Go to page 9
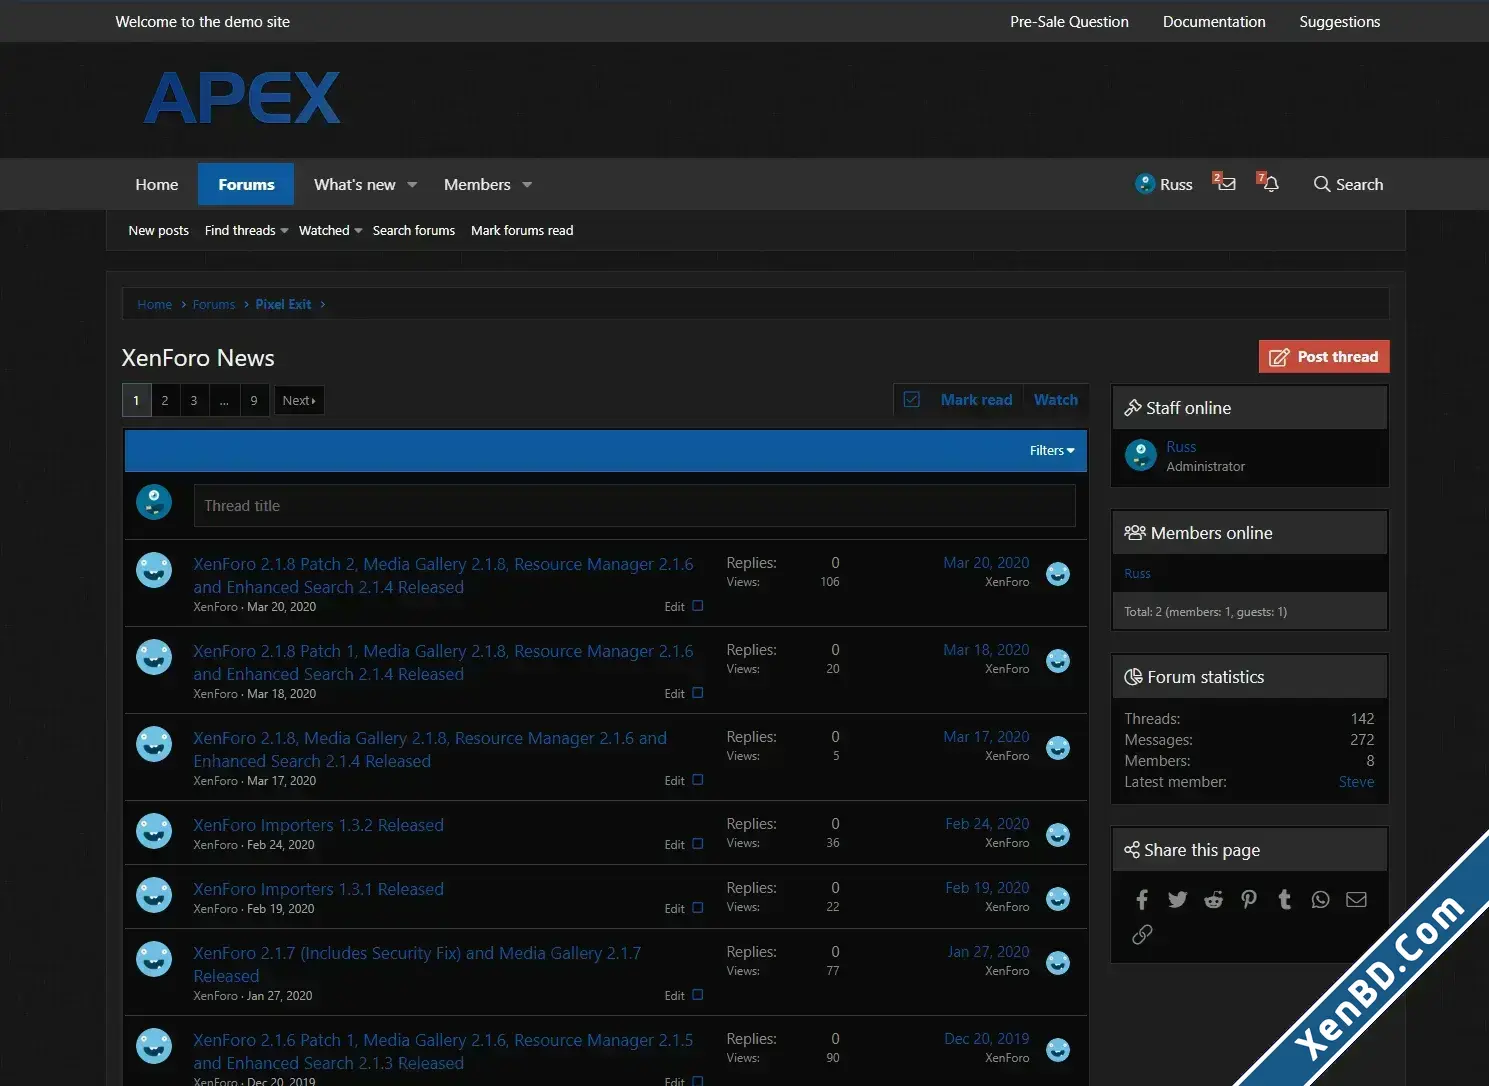The height and width of the screenshot is (1086, 1489). click(254, 401)
